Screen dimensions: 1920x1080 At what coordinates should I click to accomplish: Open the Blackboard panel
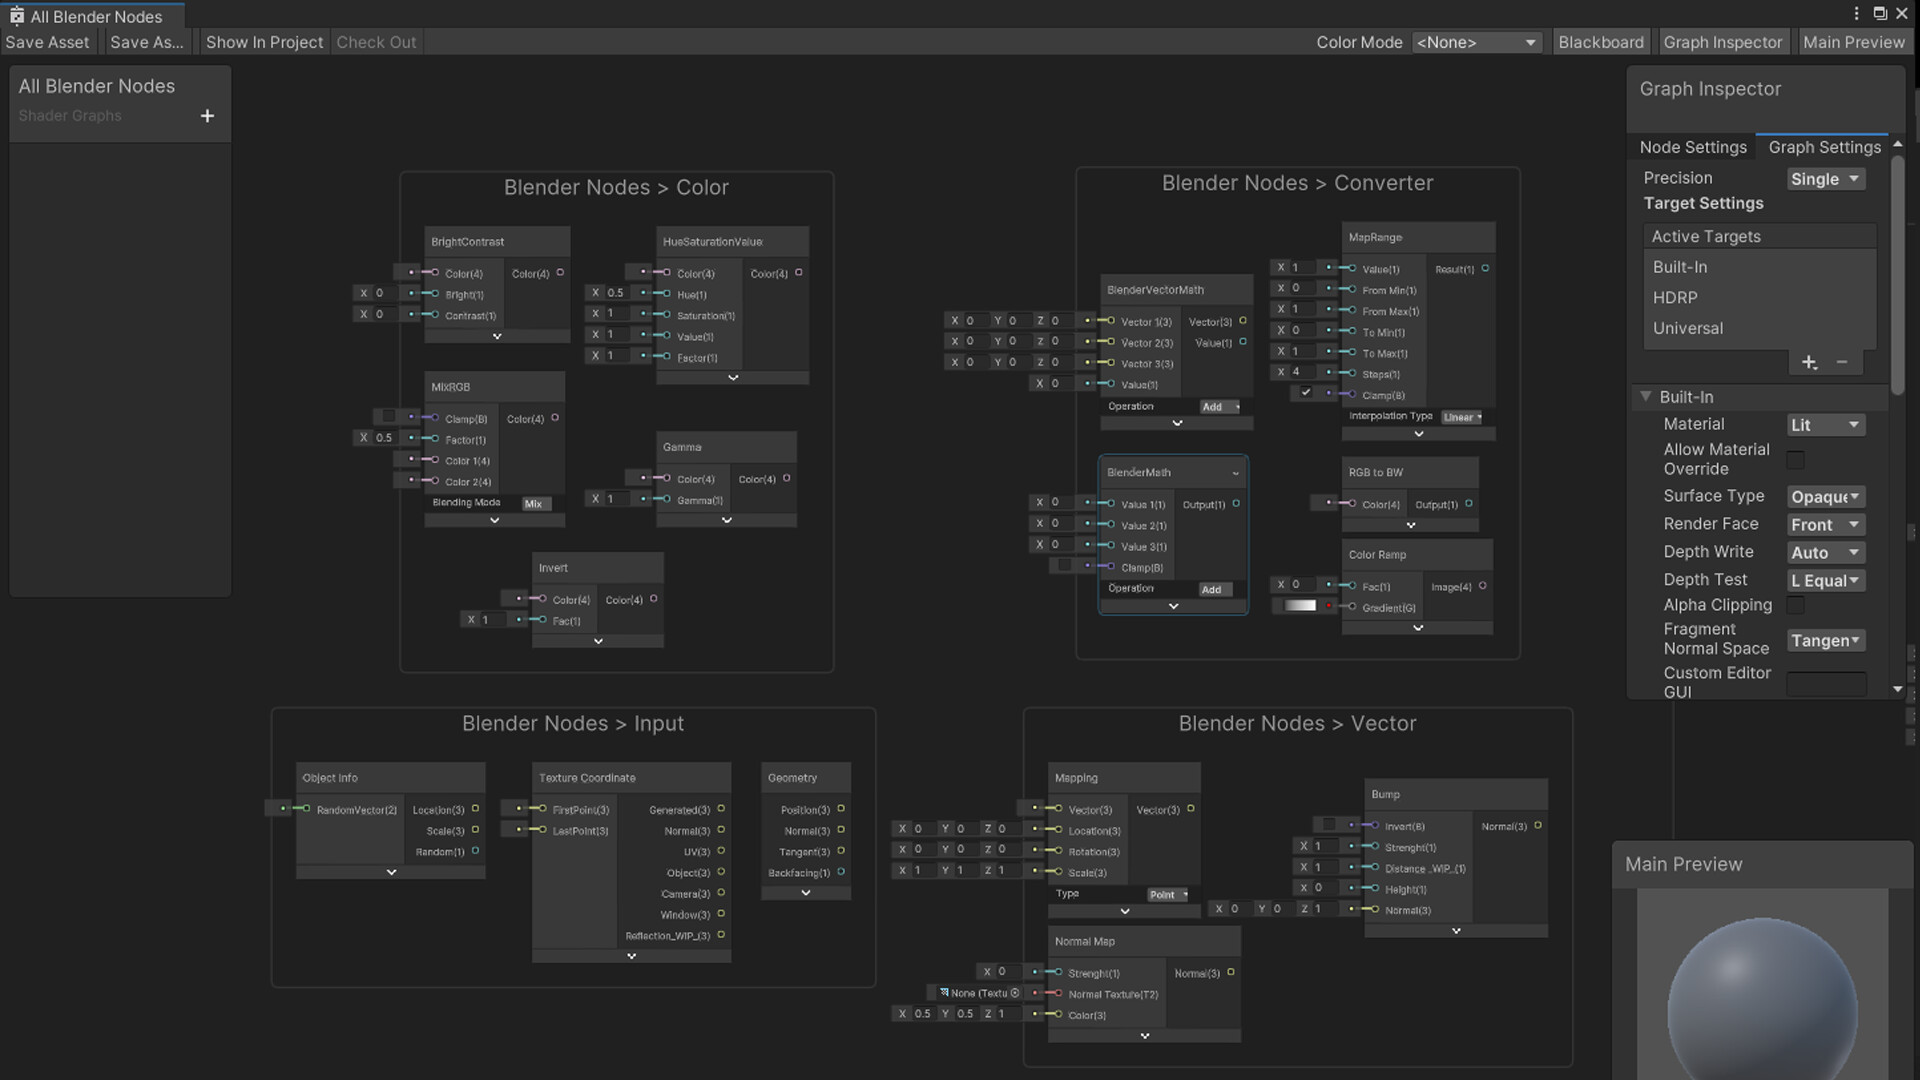click(1601, 42)
